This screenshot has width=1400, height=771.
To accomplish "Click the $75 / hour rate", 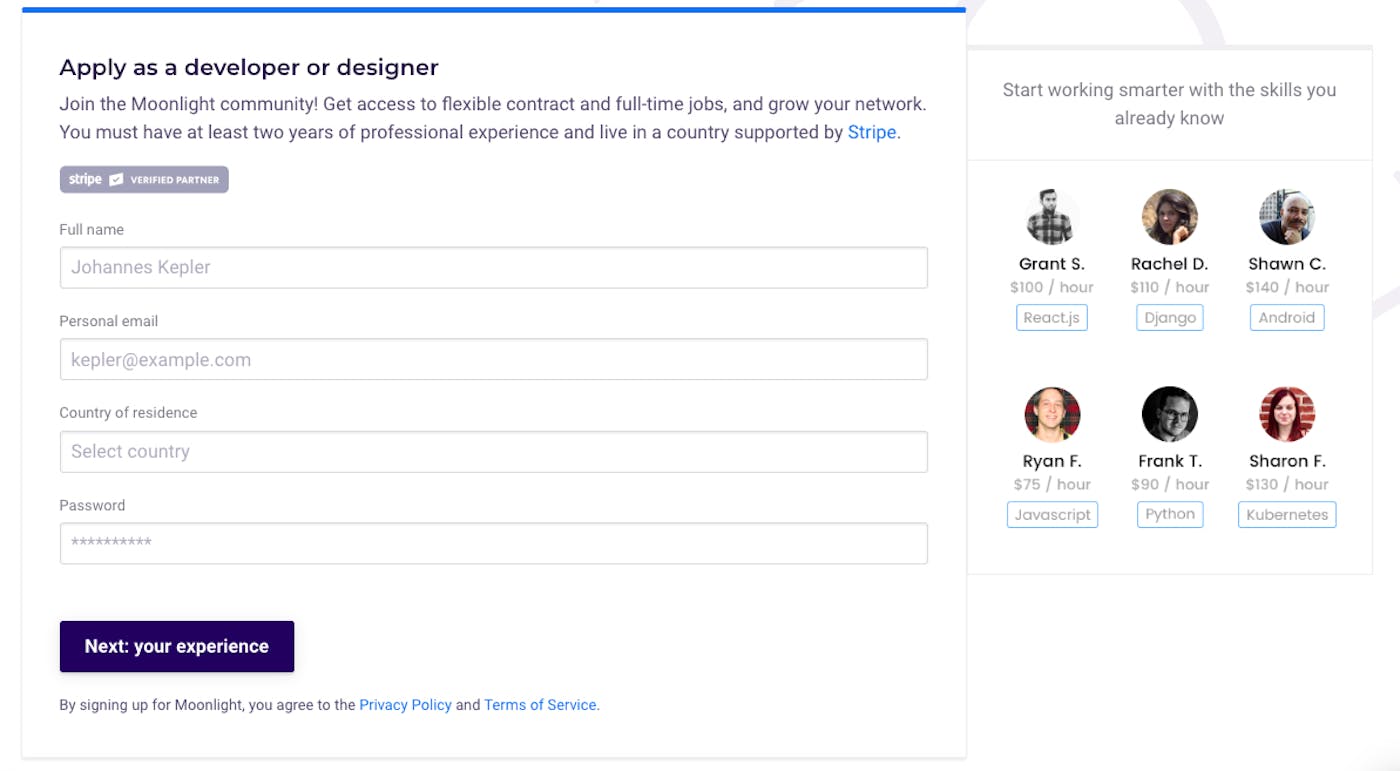I will [1052, 484].
